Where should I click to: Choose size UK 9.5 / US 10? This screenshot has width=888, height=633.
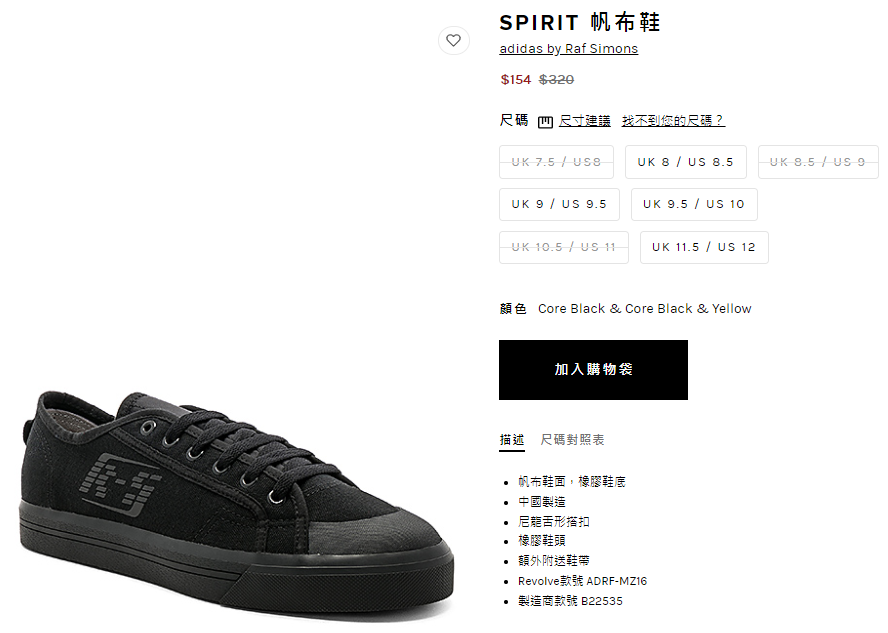tap(694, 204)
